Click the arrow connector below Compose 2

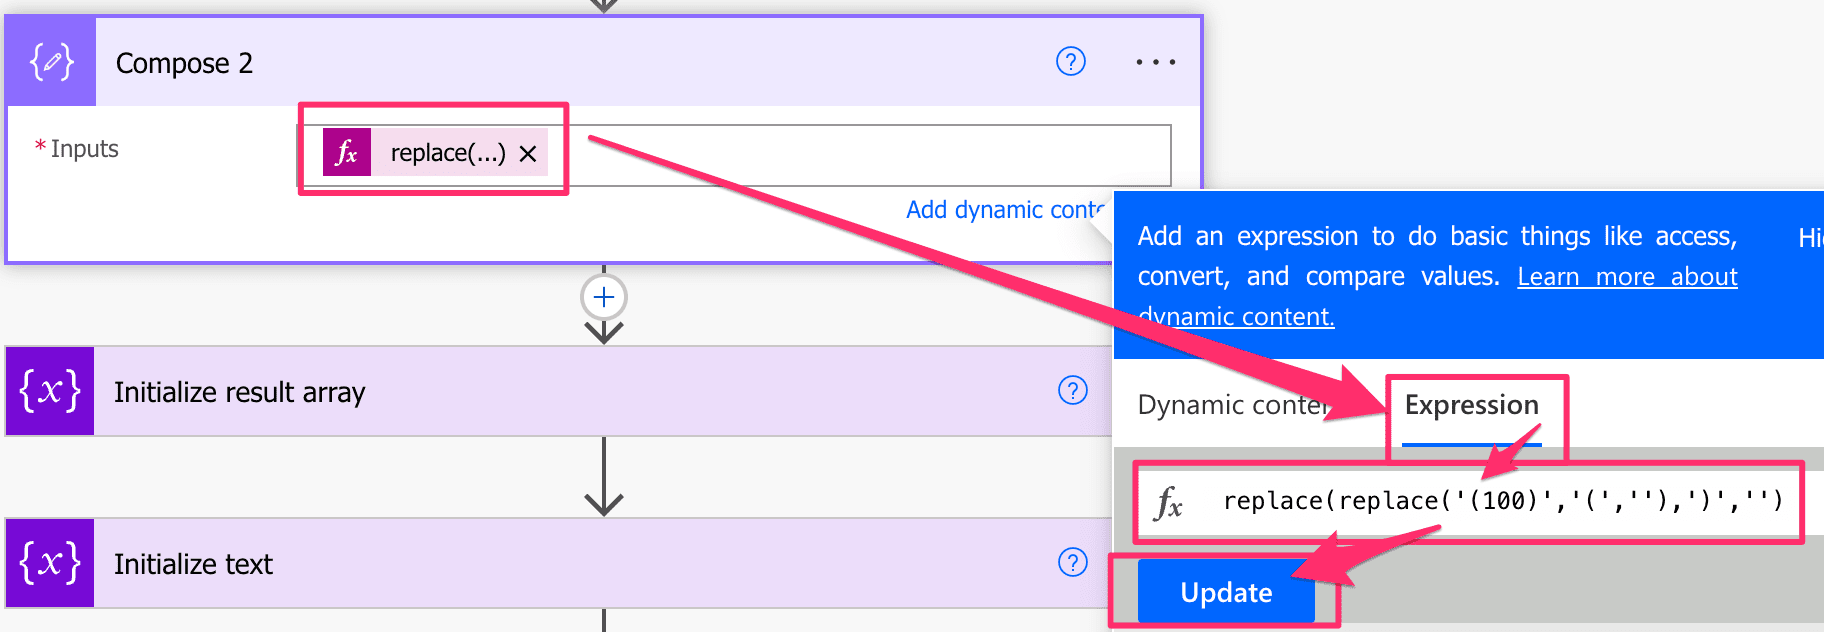(x=602, y=330)
